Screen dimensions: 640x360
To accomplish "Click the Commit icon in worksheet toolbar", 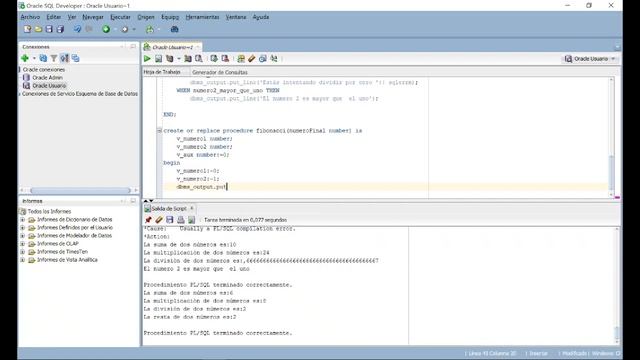I will tap(214, 59).
